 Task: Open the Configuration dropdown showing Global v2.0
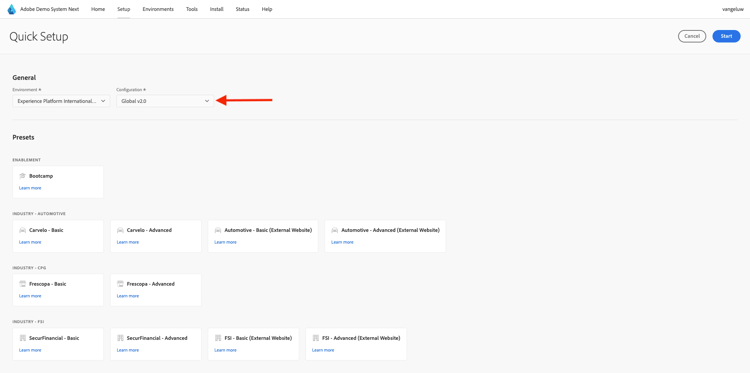point(165,101)
